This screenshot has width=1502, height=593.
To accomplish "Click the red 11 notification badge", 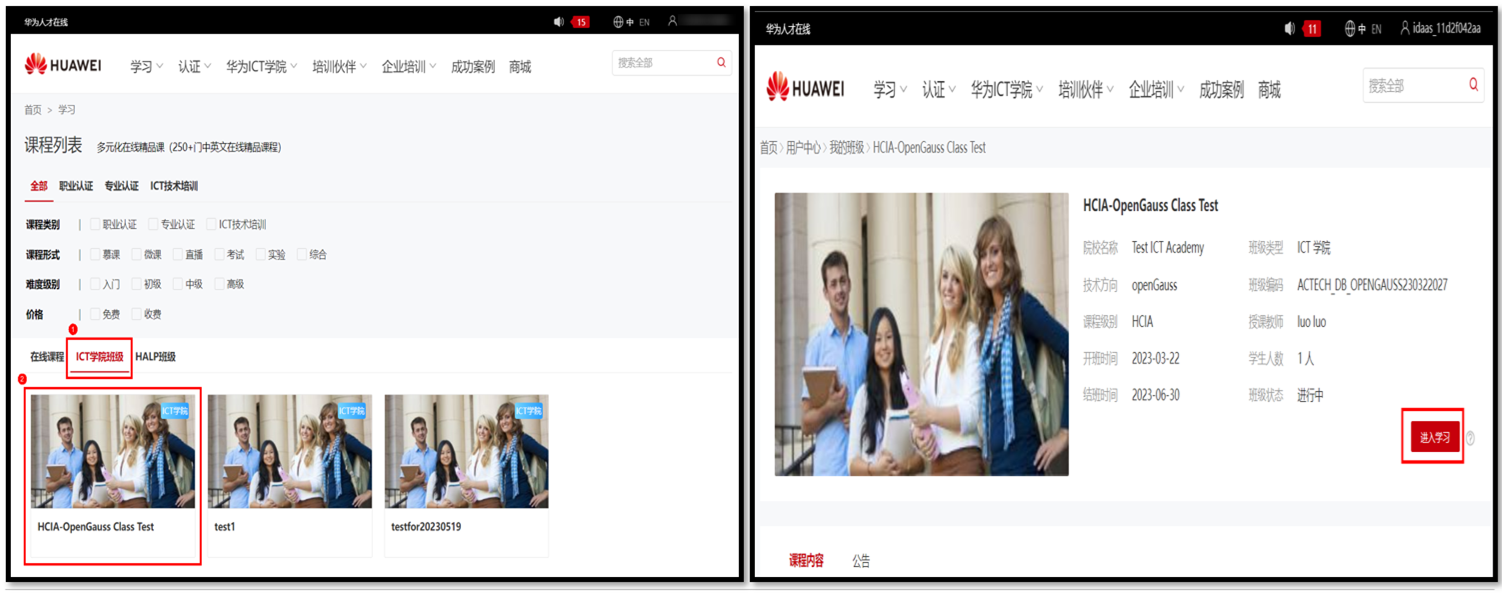I will pyautogui.click(x=1312, y=29).
